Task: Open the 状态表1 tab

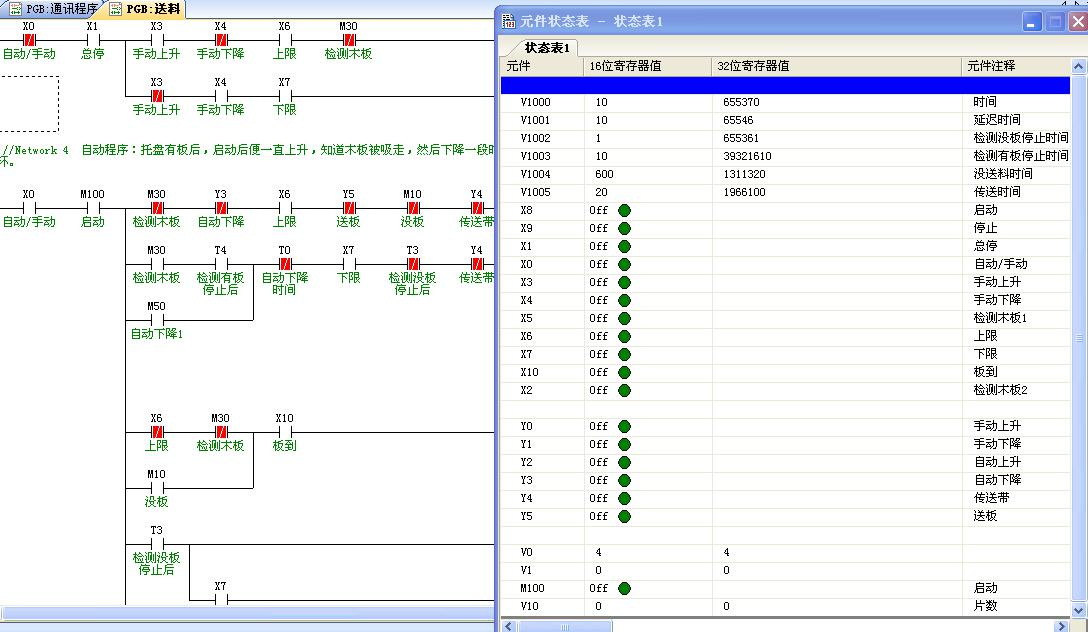Action: (547, 48)
